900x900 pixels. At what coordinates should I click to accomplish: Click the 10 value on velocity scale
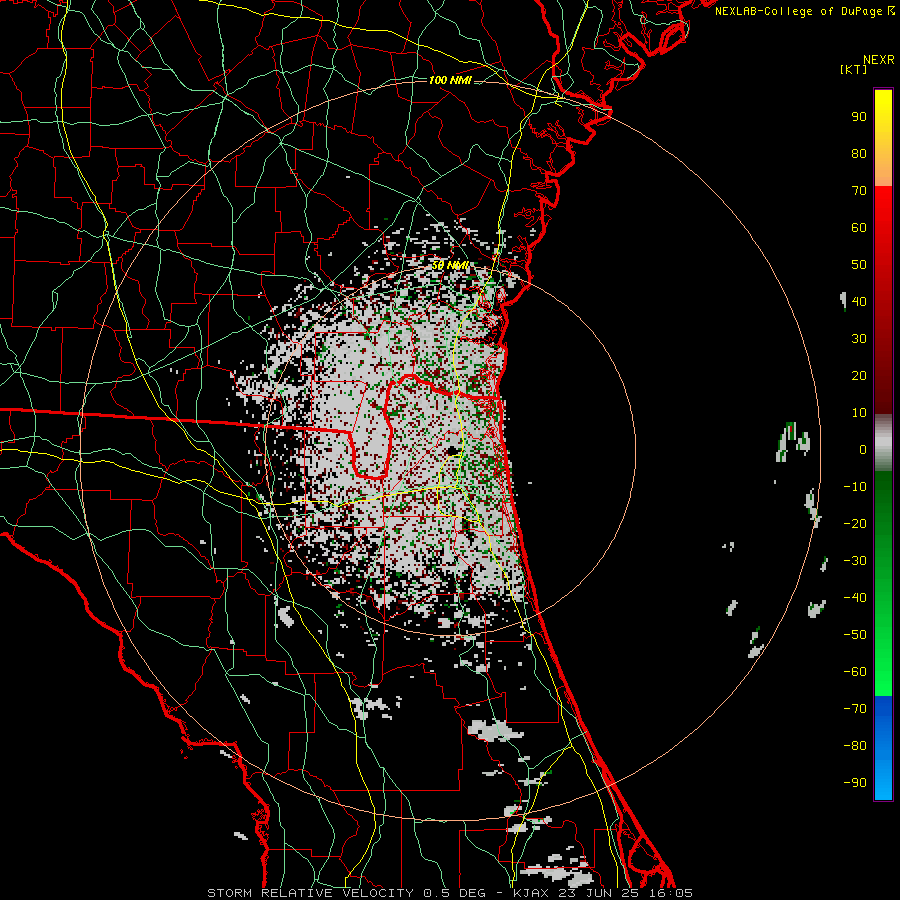click(x=859, y=413)
